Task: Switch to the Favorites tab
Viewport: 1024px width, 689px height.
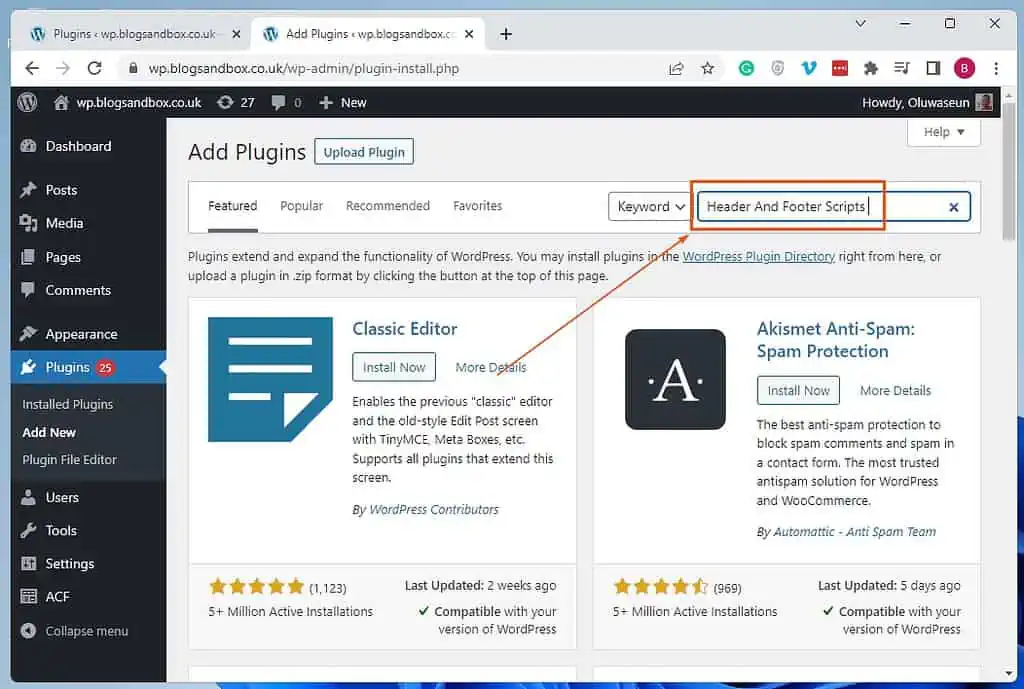Action: pyautogui.click(x=477, y=206)
